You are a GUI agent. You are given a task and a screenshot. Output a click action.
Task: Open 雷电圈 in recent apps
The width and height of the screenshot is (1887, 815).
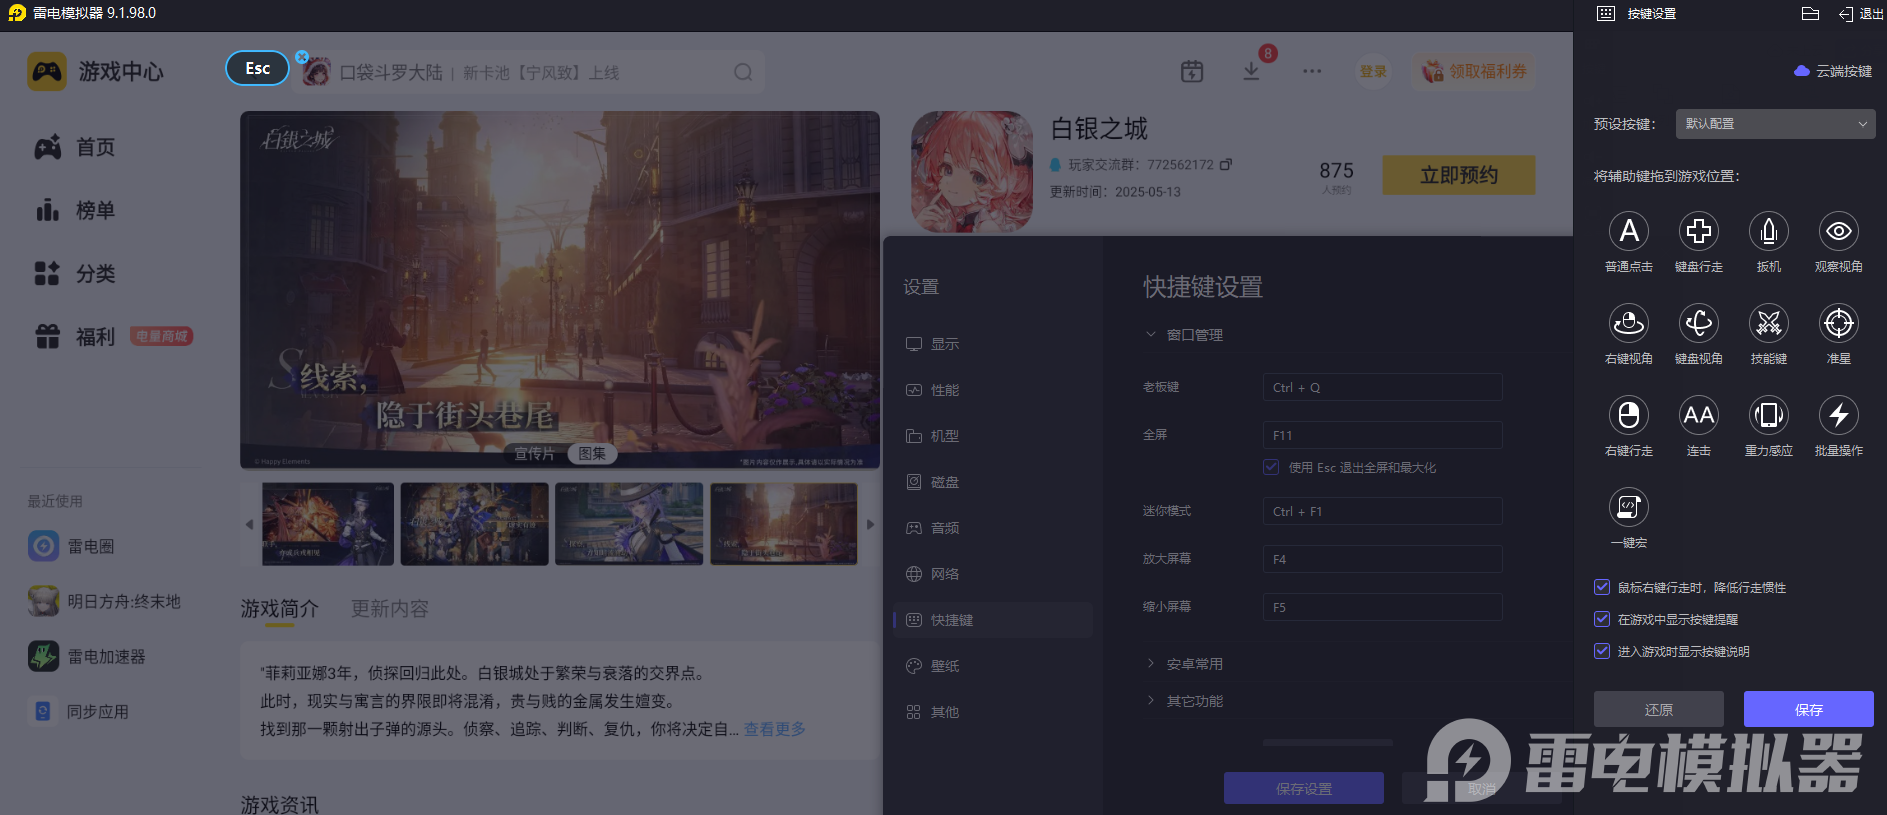[71, 546]
